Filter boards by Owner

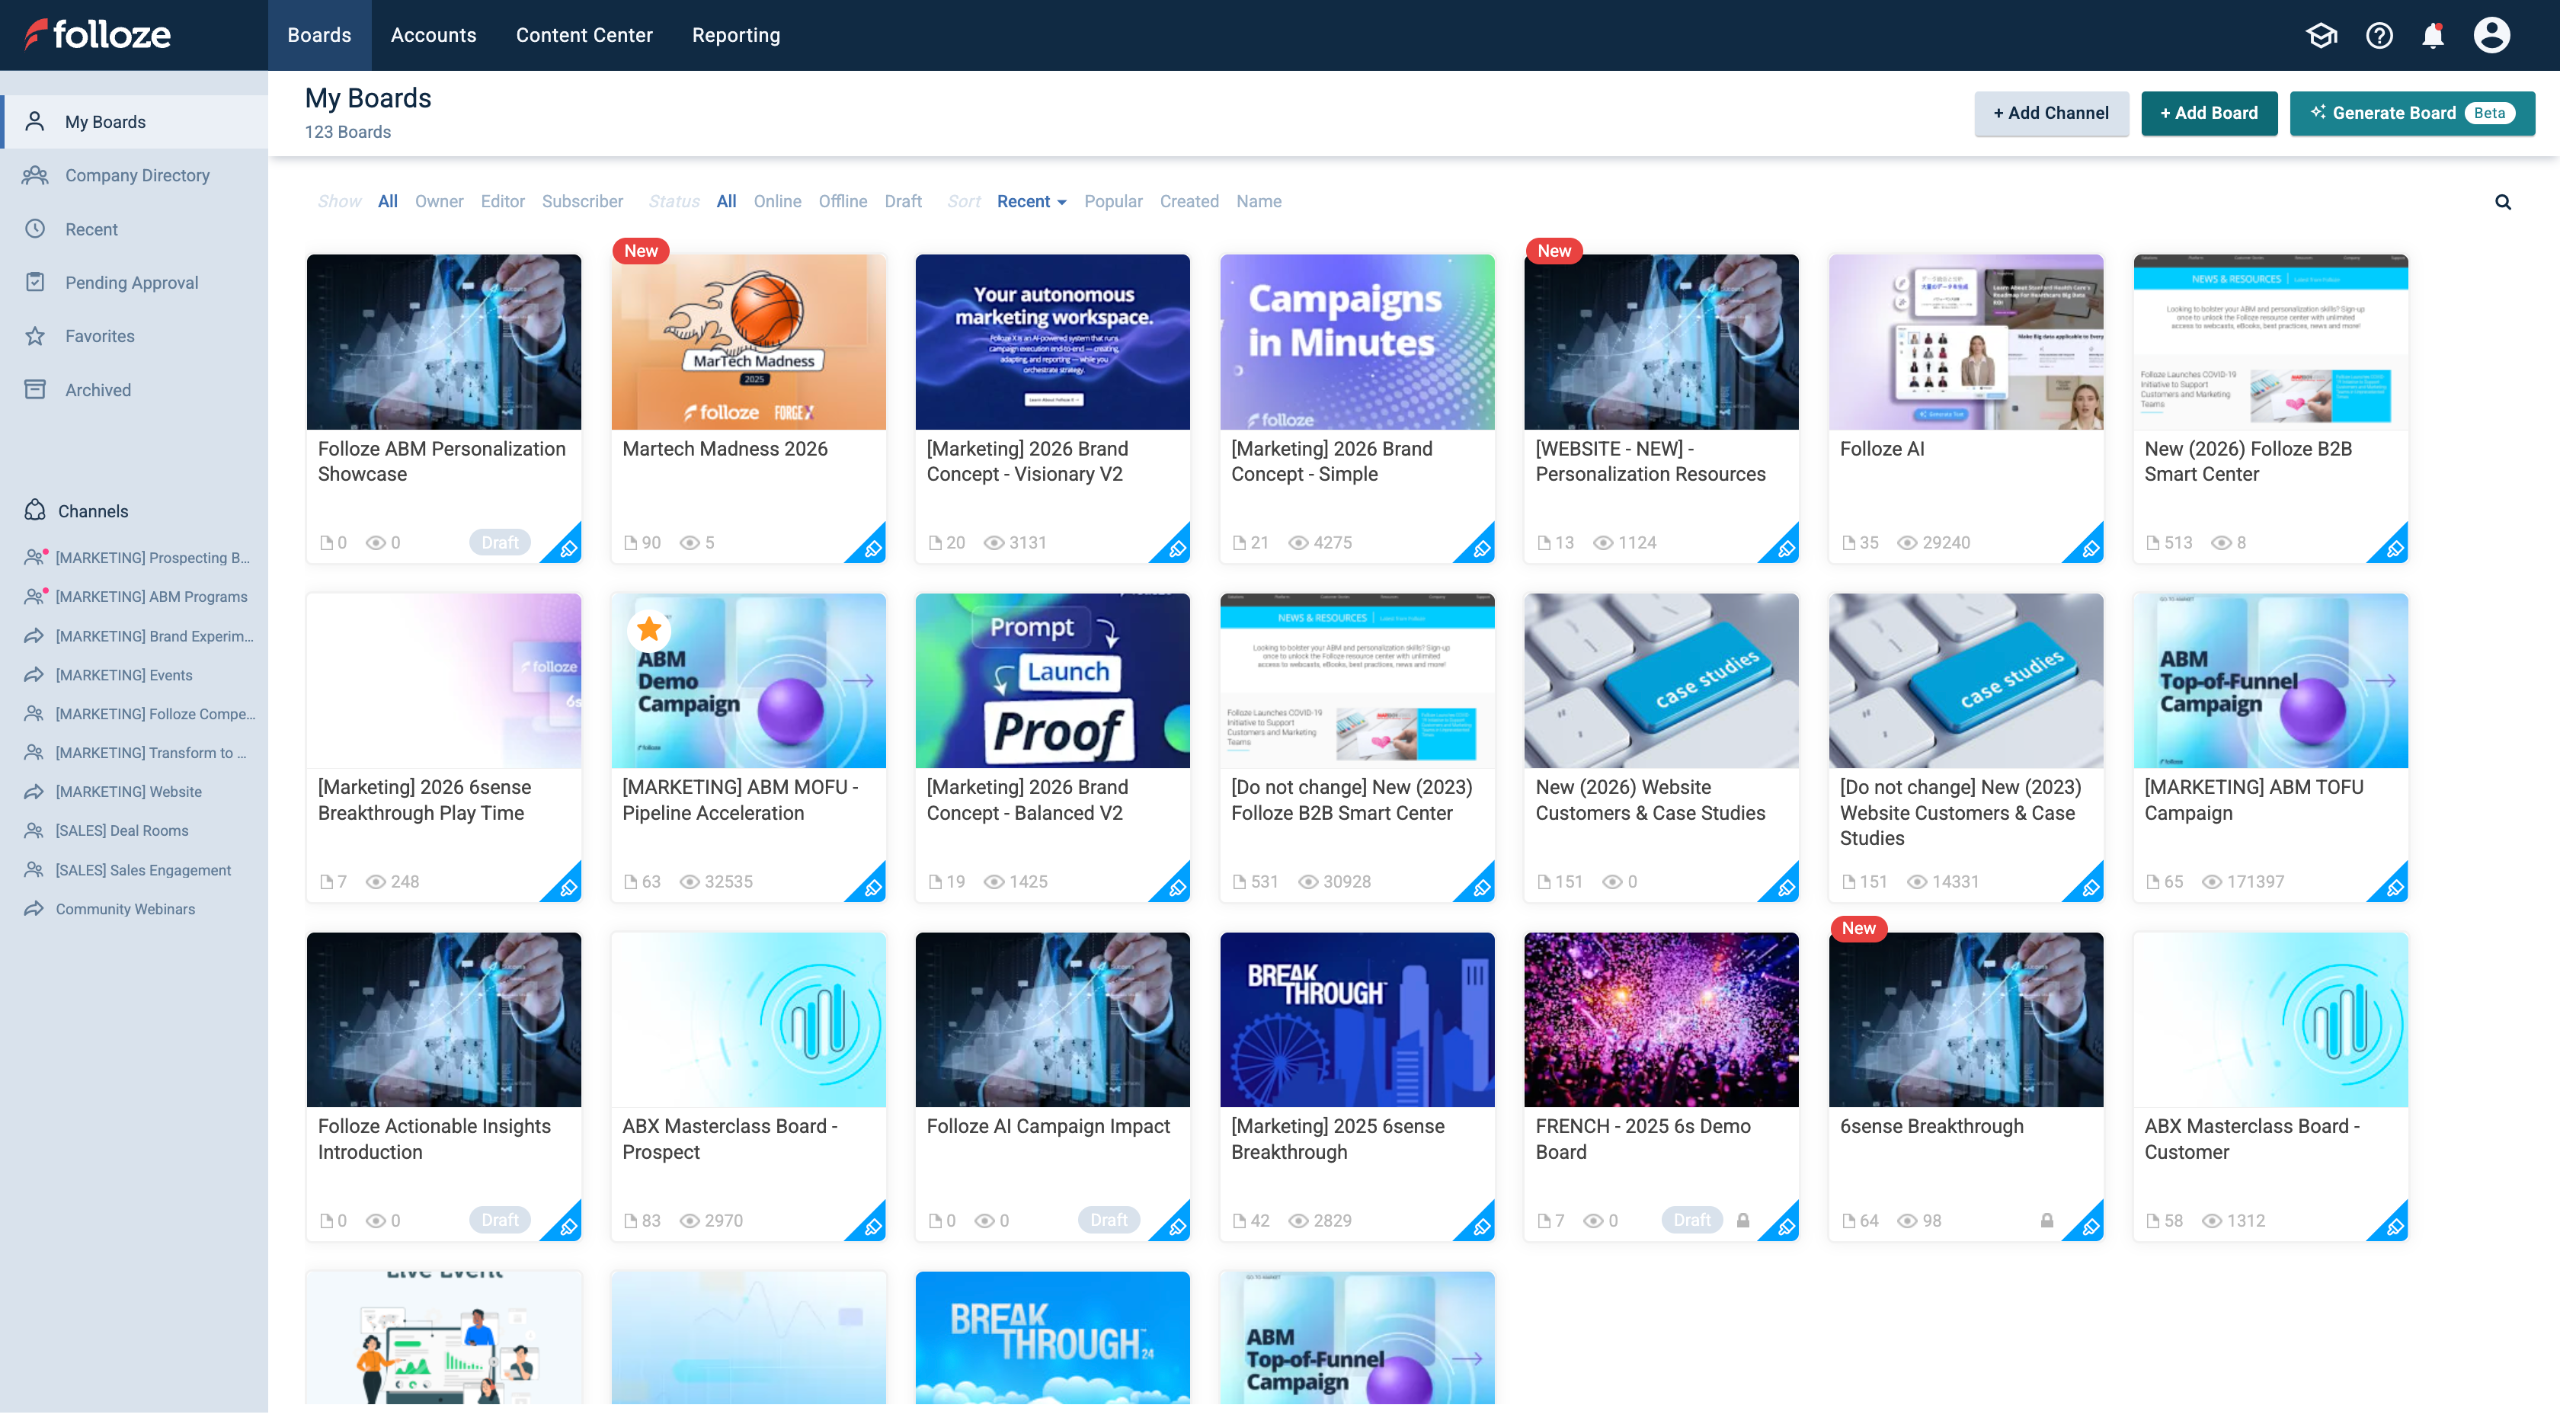(439, 201)
